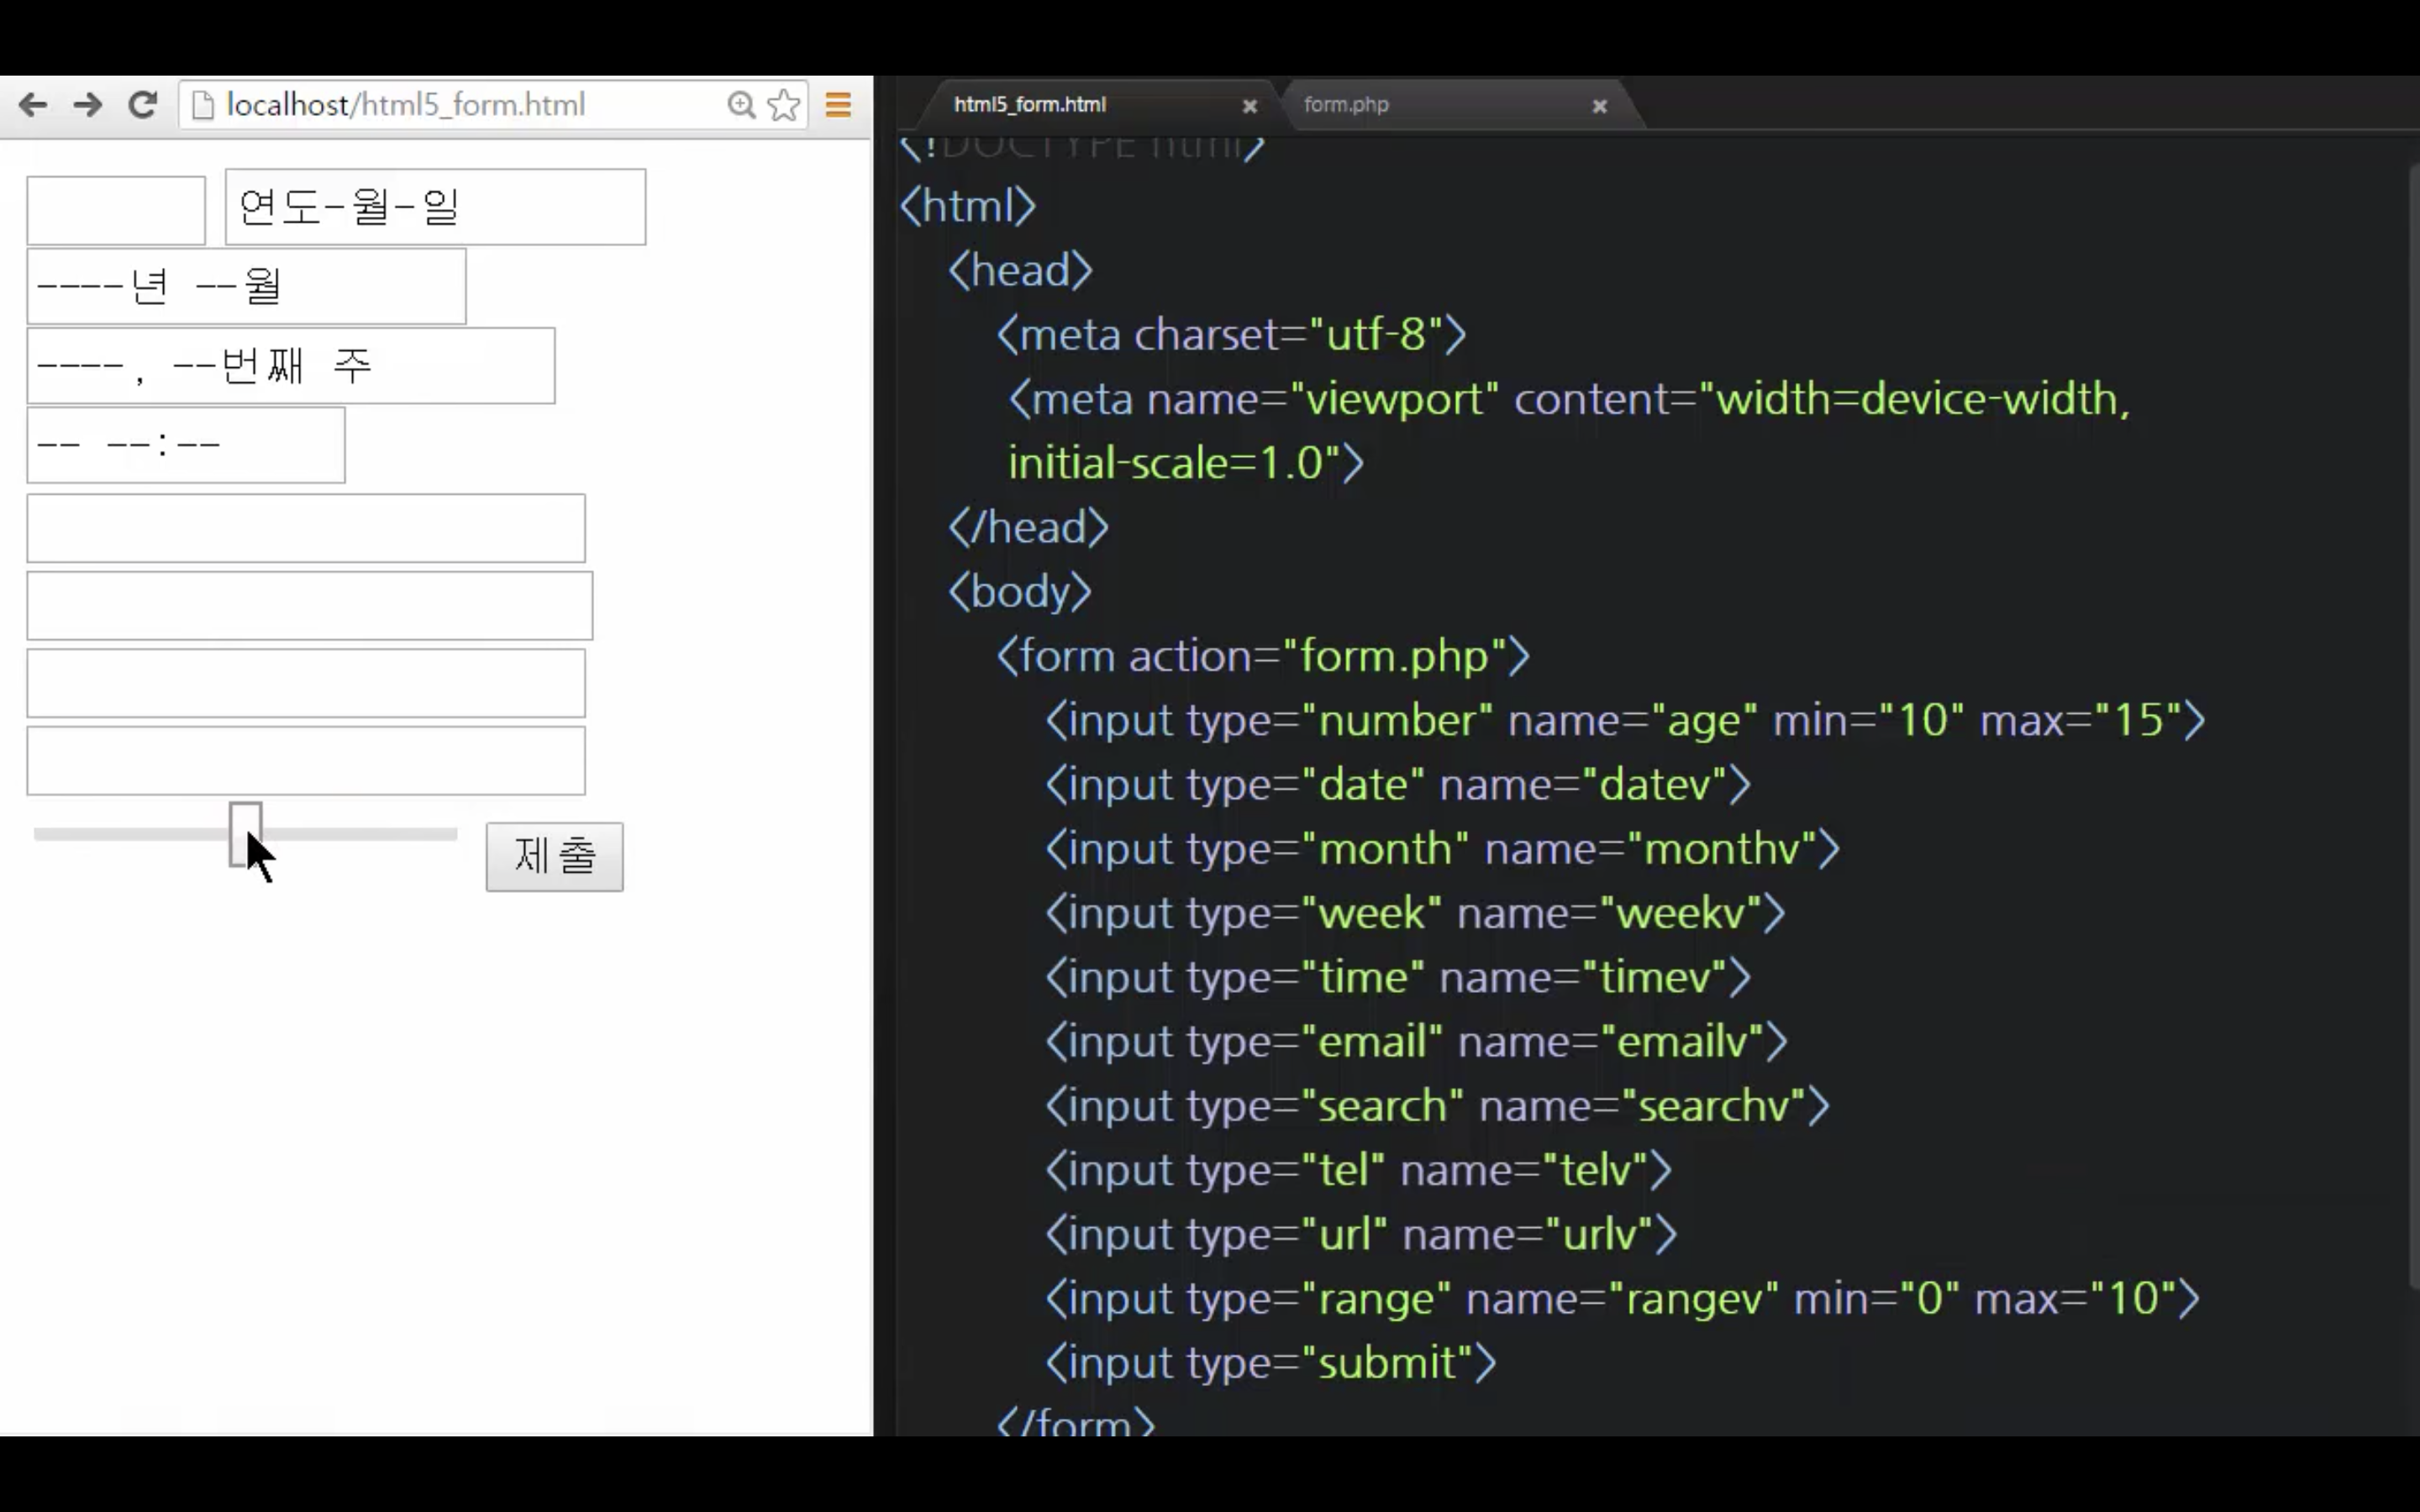The height and width of the screenshot is (1512, 2420).
Task: Bookmark page with star icon
Action: tap(784, 105)
